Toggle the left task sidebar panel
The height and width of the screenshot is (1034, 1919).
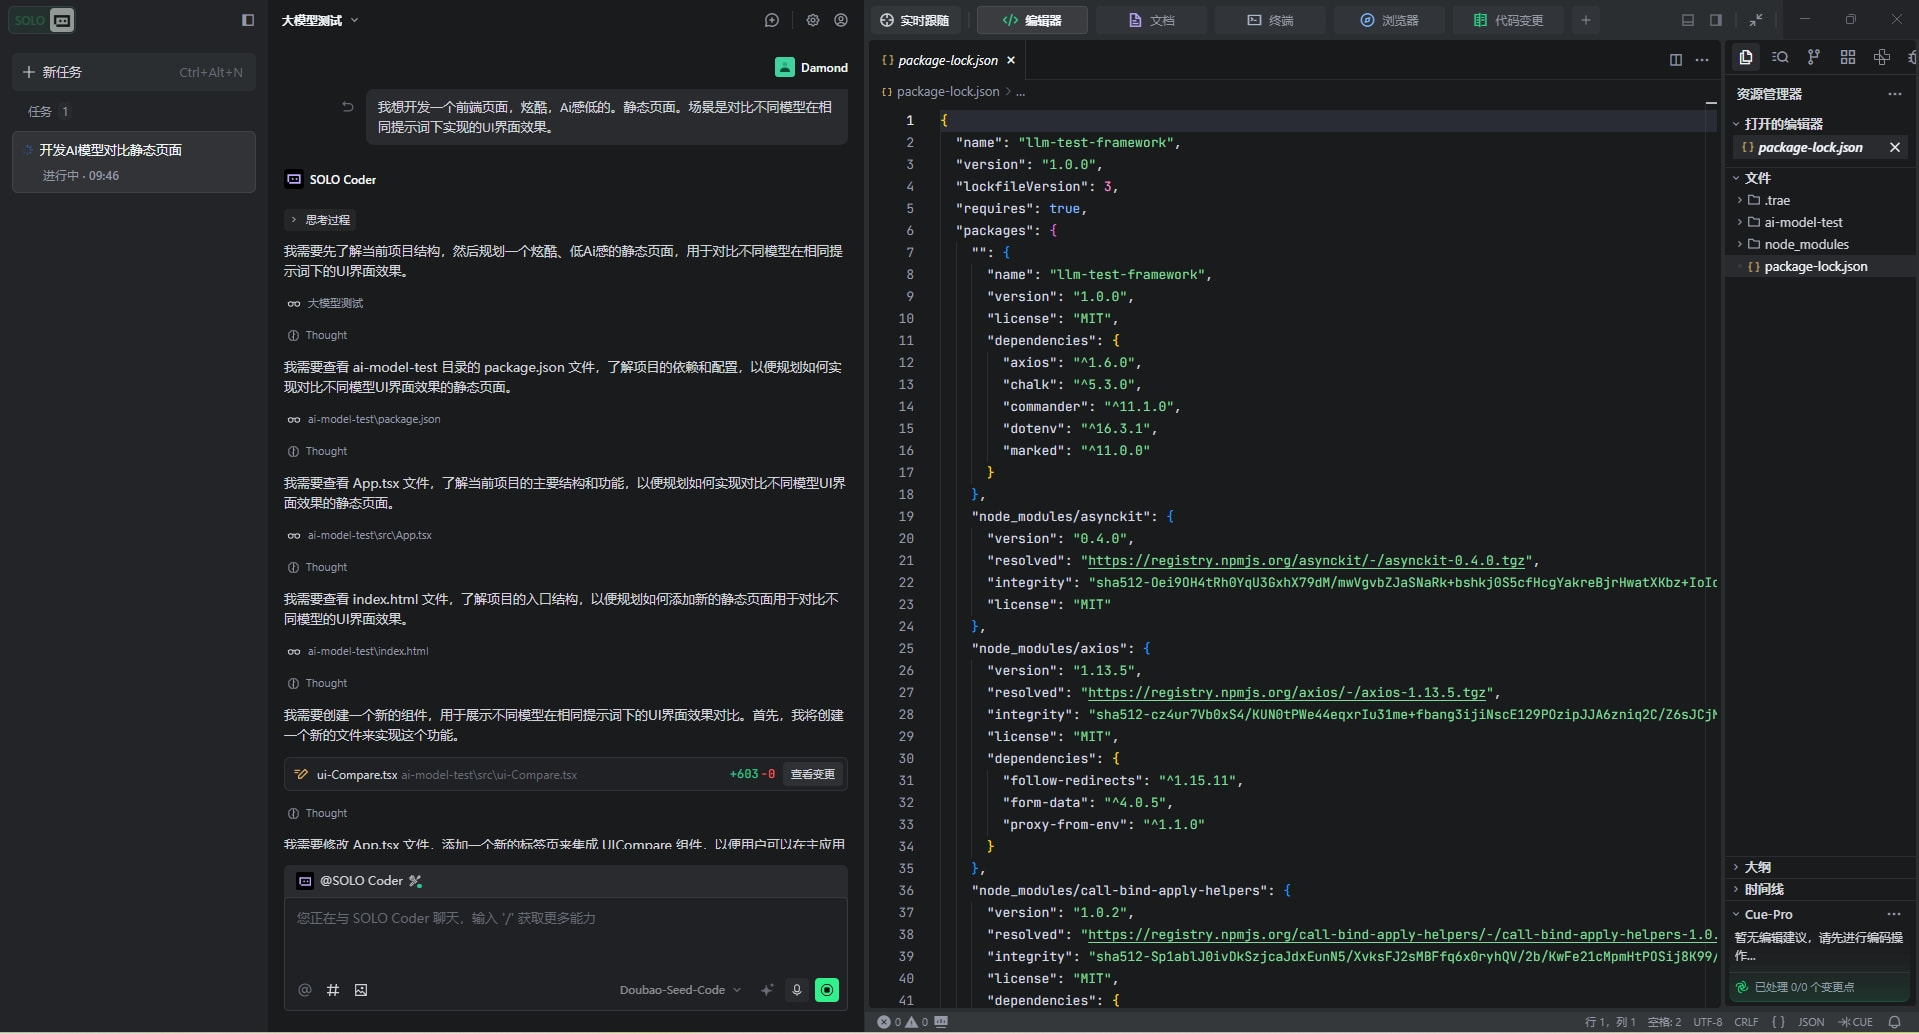(248, 20)
